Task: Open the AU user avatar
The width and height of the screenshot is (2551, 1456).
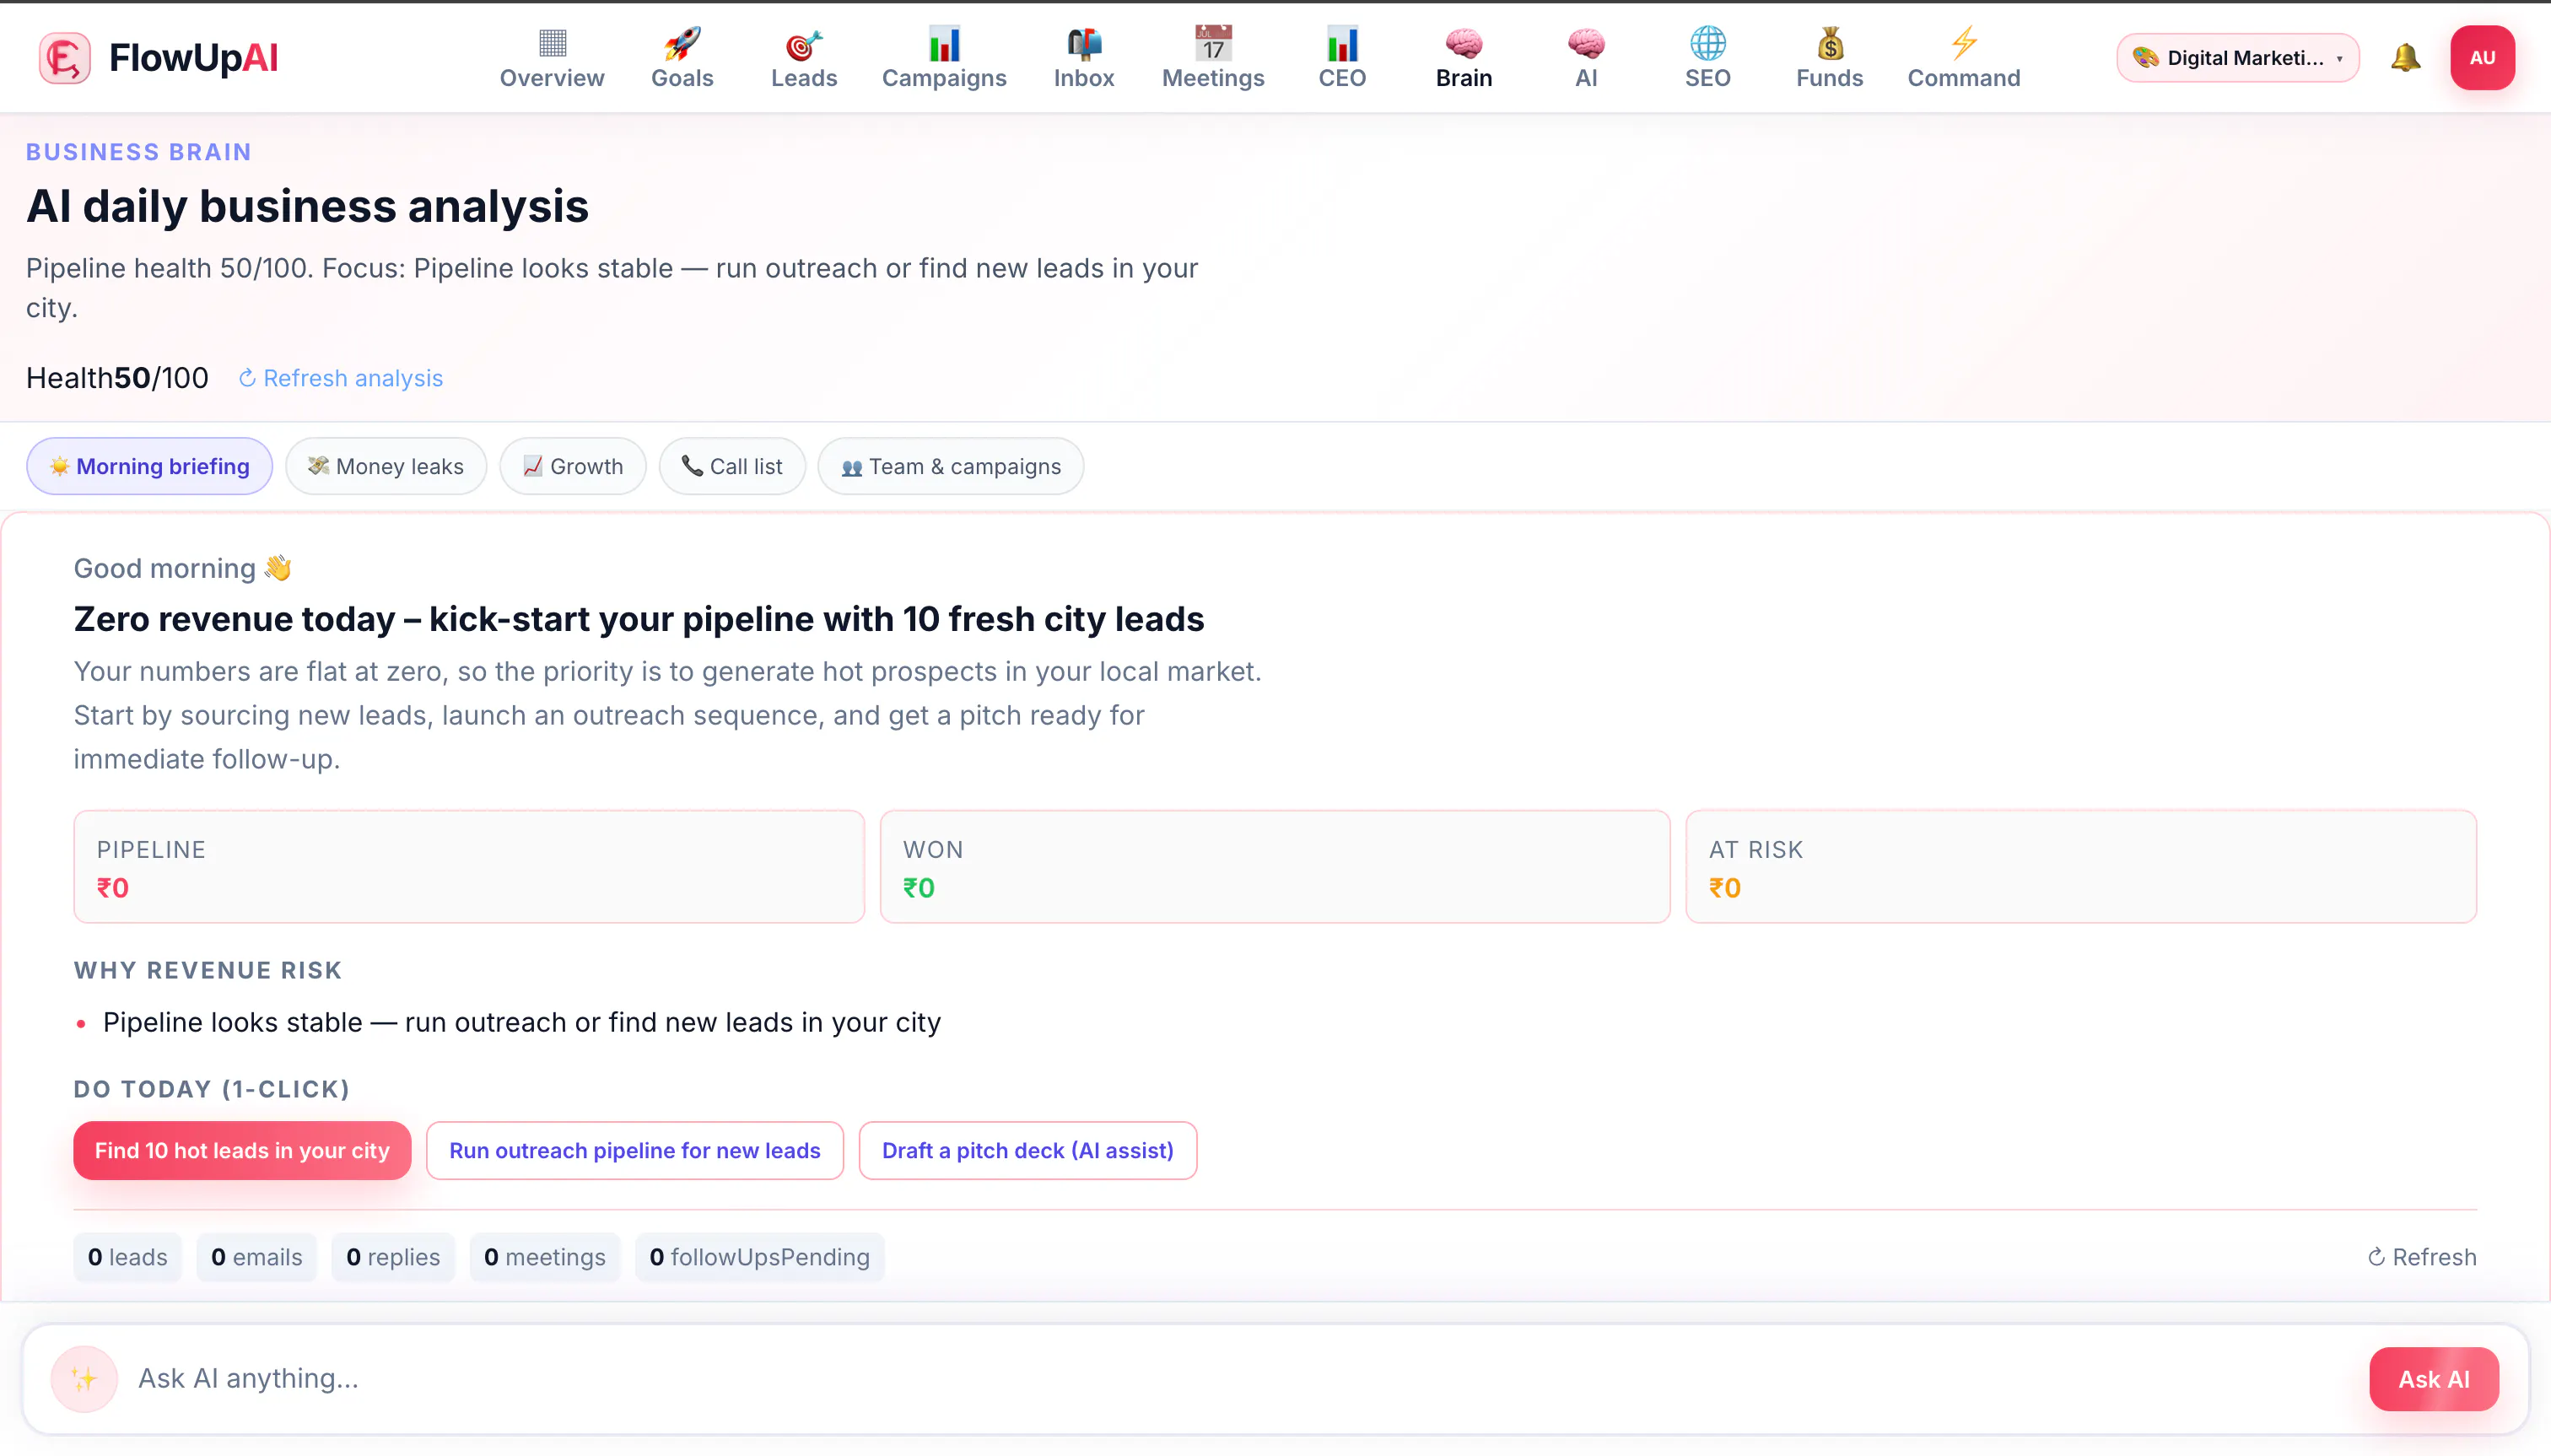Action: pyautogui.click(x=2482, y=58)
